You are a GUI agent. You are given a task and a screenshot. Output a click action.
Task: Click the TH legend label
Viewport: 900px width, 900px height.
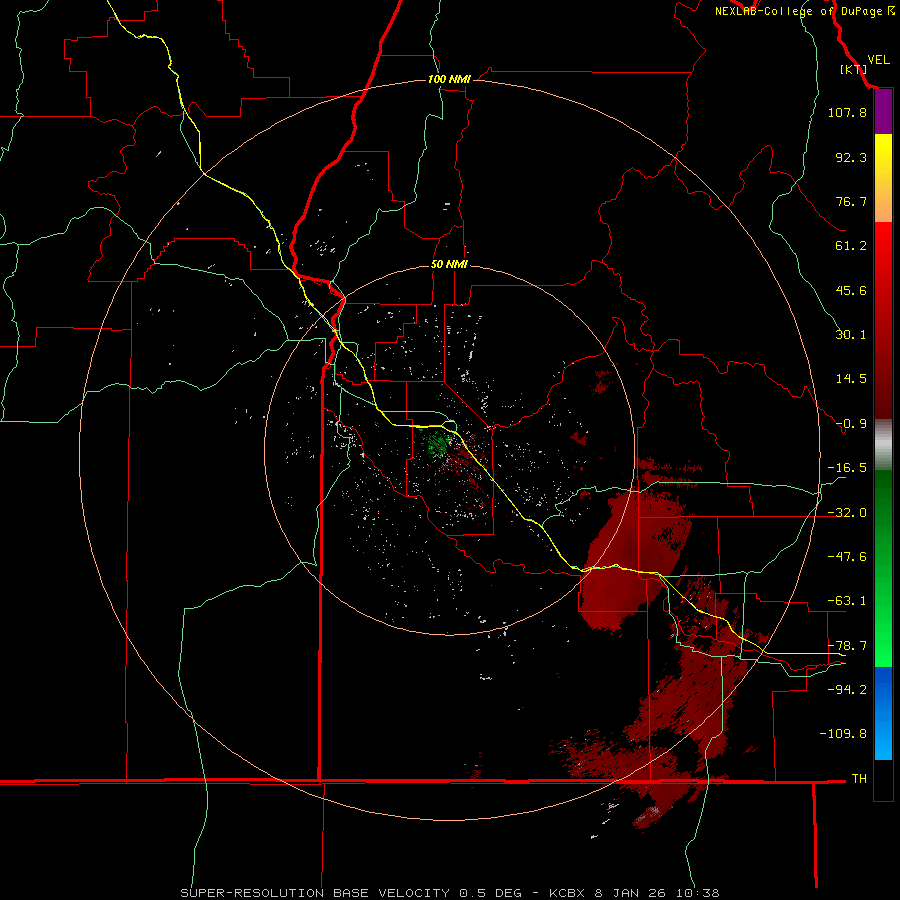point(859,779)
